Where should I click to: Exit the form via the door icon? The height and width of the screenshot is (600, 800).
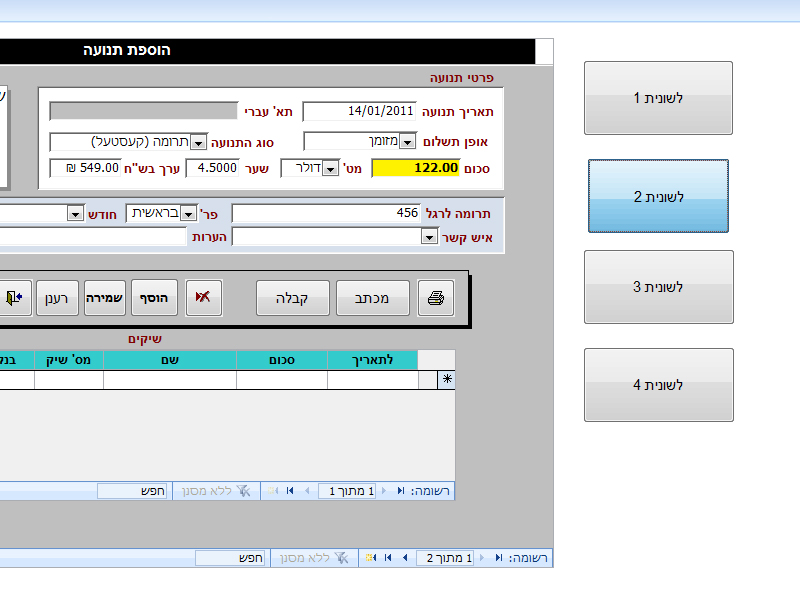coord(14,298)
